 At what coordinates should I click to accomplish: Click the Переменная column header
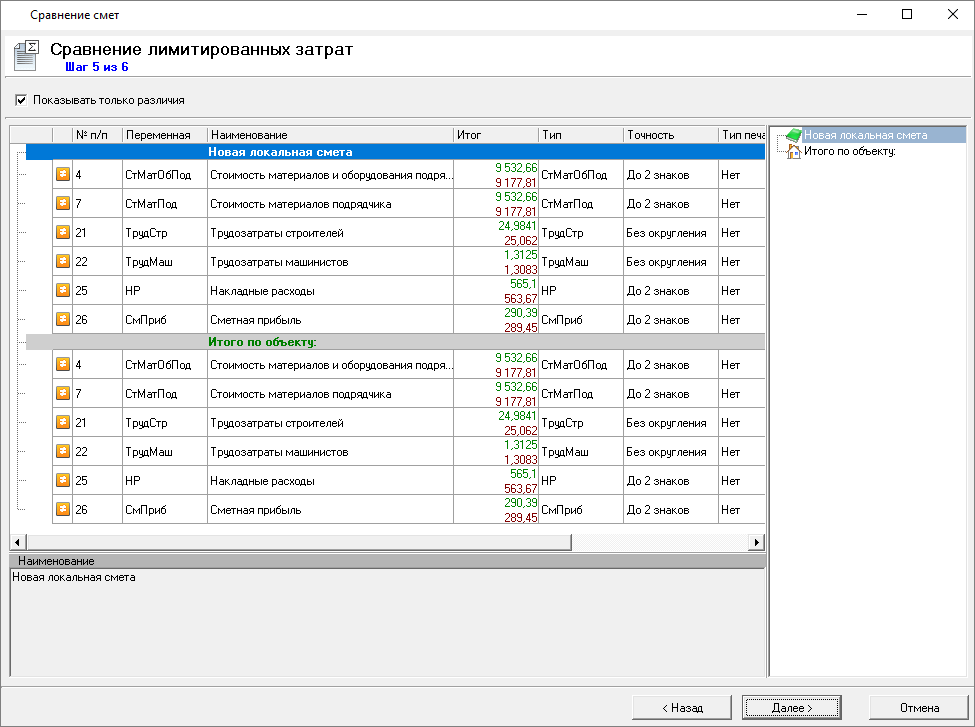(x=163, y=135)
